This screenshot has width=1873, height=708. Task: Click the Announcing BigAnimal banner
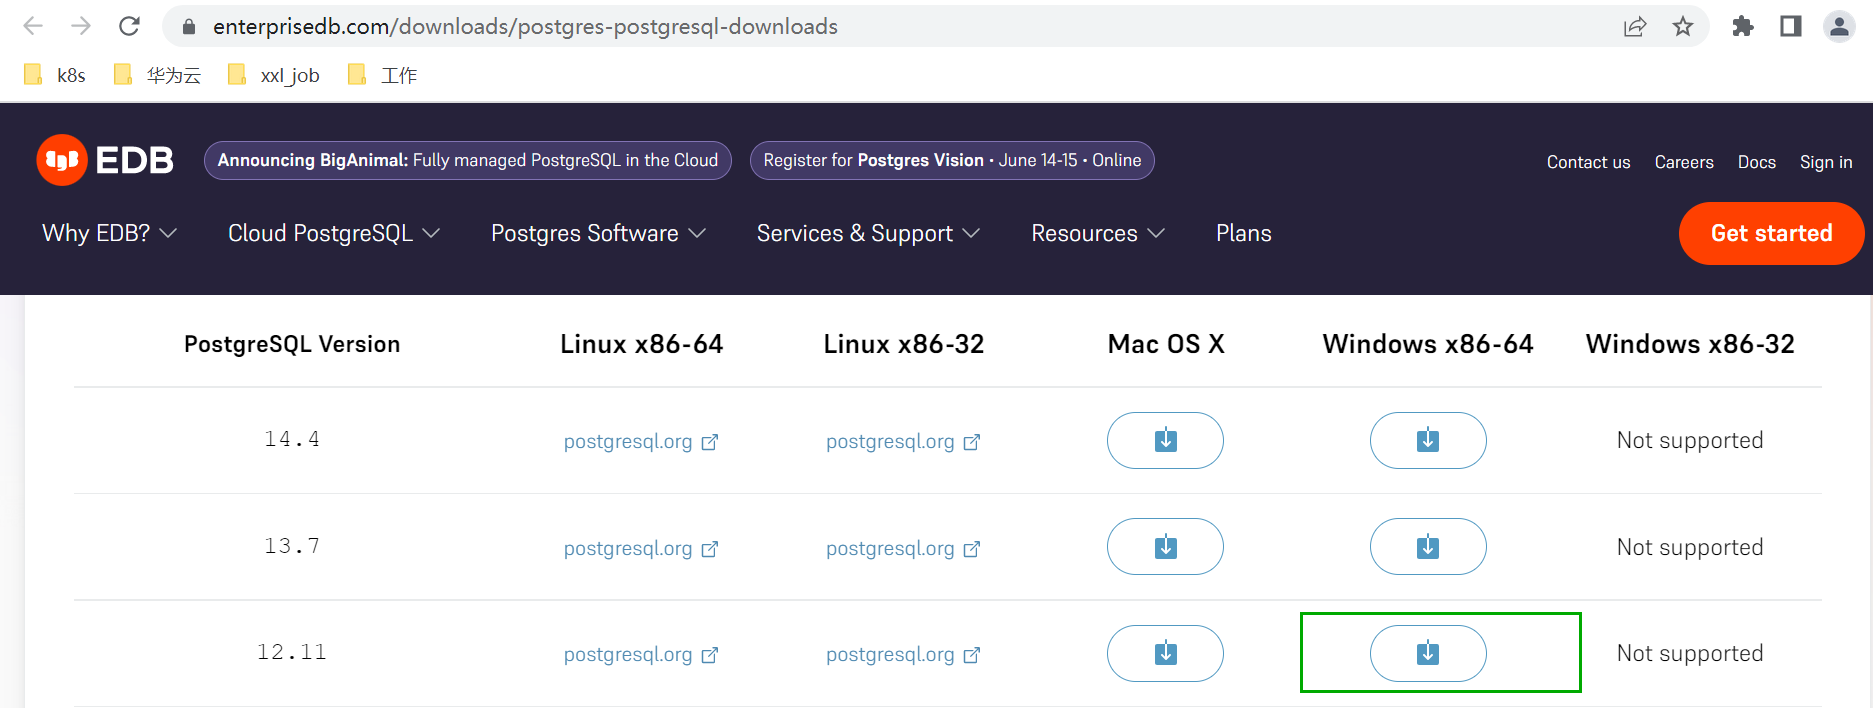point(467,160)
